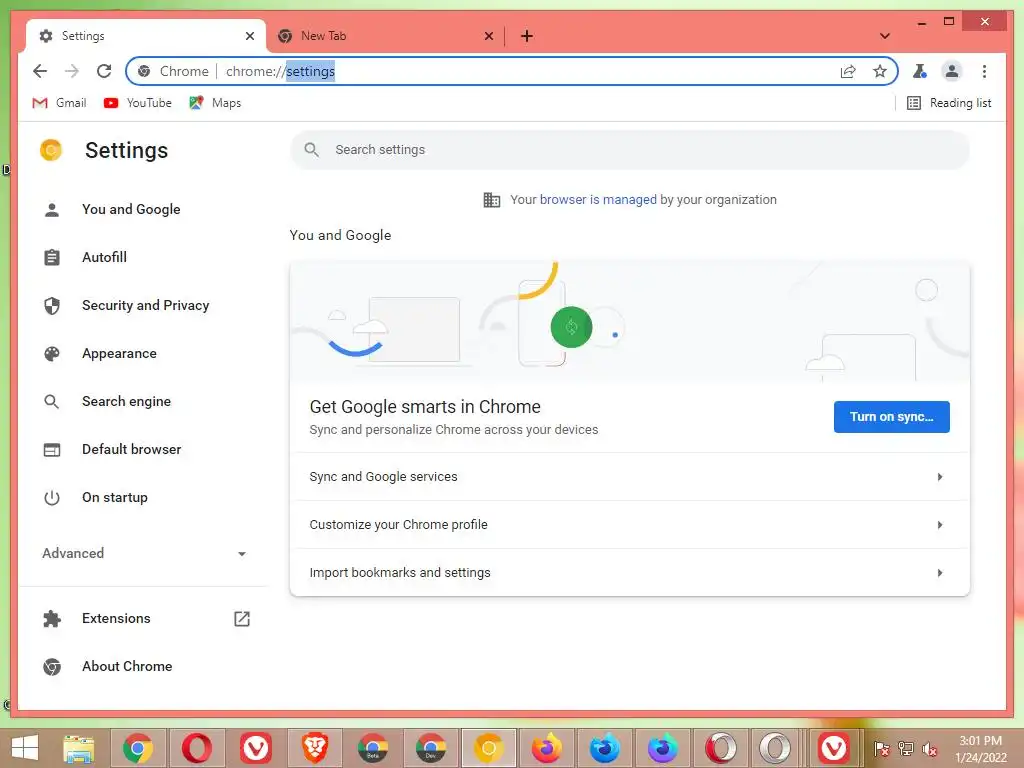Close the New Tab tab
This screenshot has width=1024, height=768.
[488, 36]
